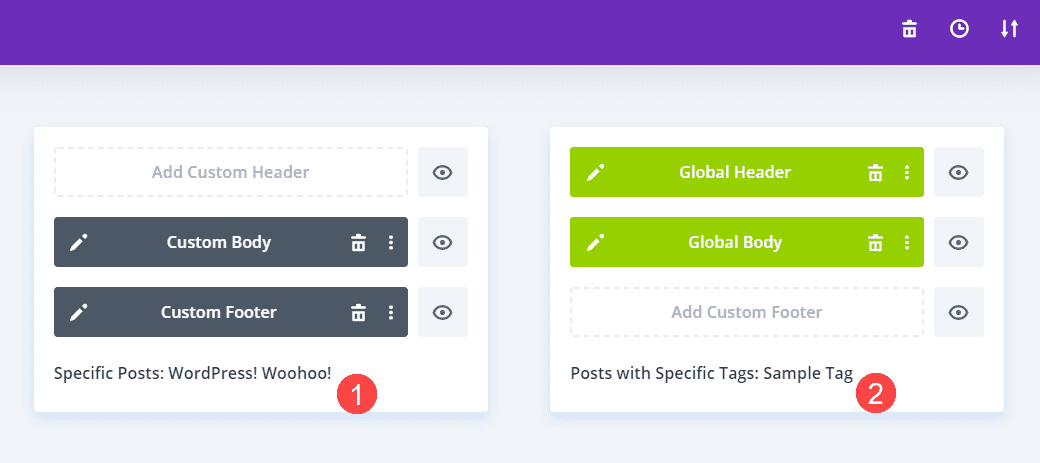The height and width of the screenshot is (463, 1040).
Task: Click the Add Custom Header placeholder
Action: (231, 172)
